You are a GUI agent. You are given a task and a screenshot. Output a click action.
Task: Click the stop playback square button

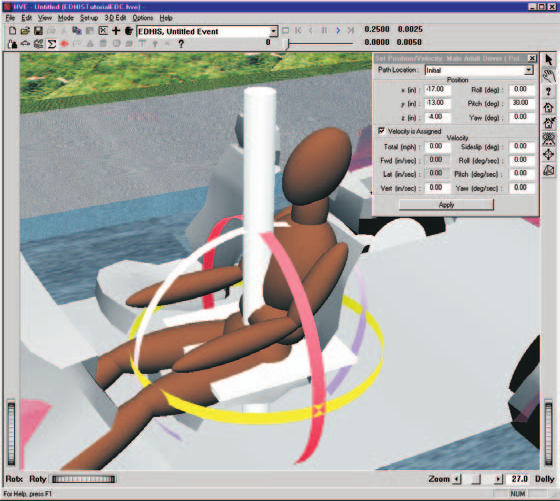[x=286, y=31]
